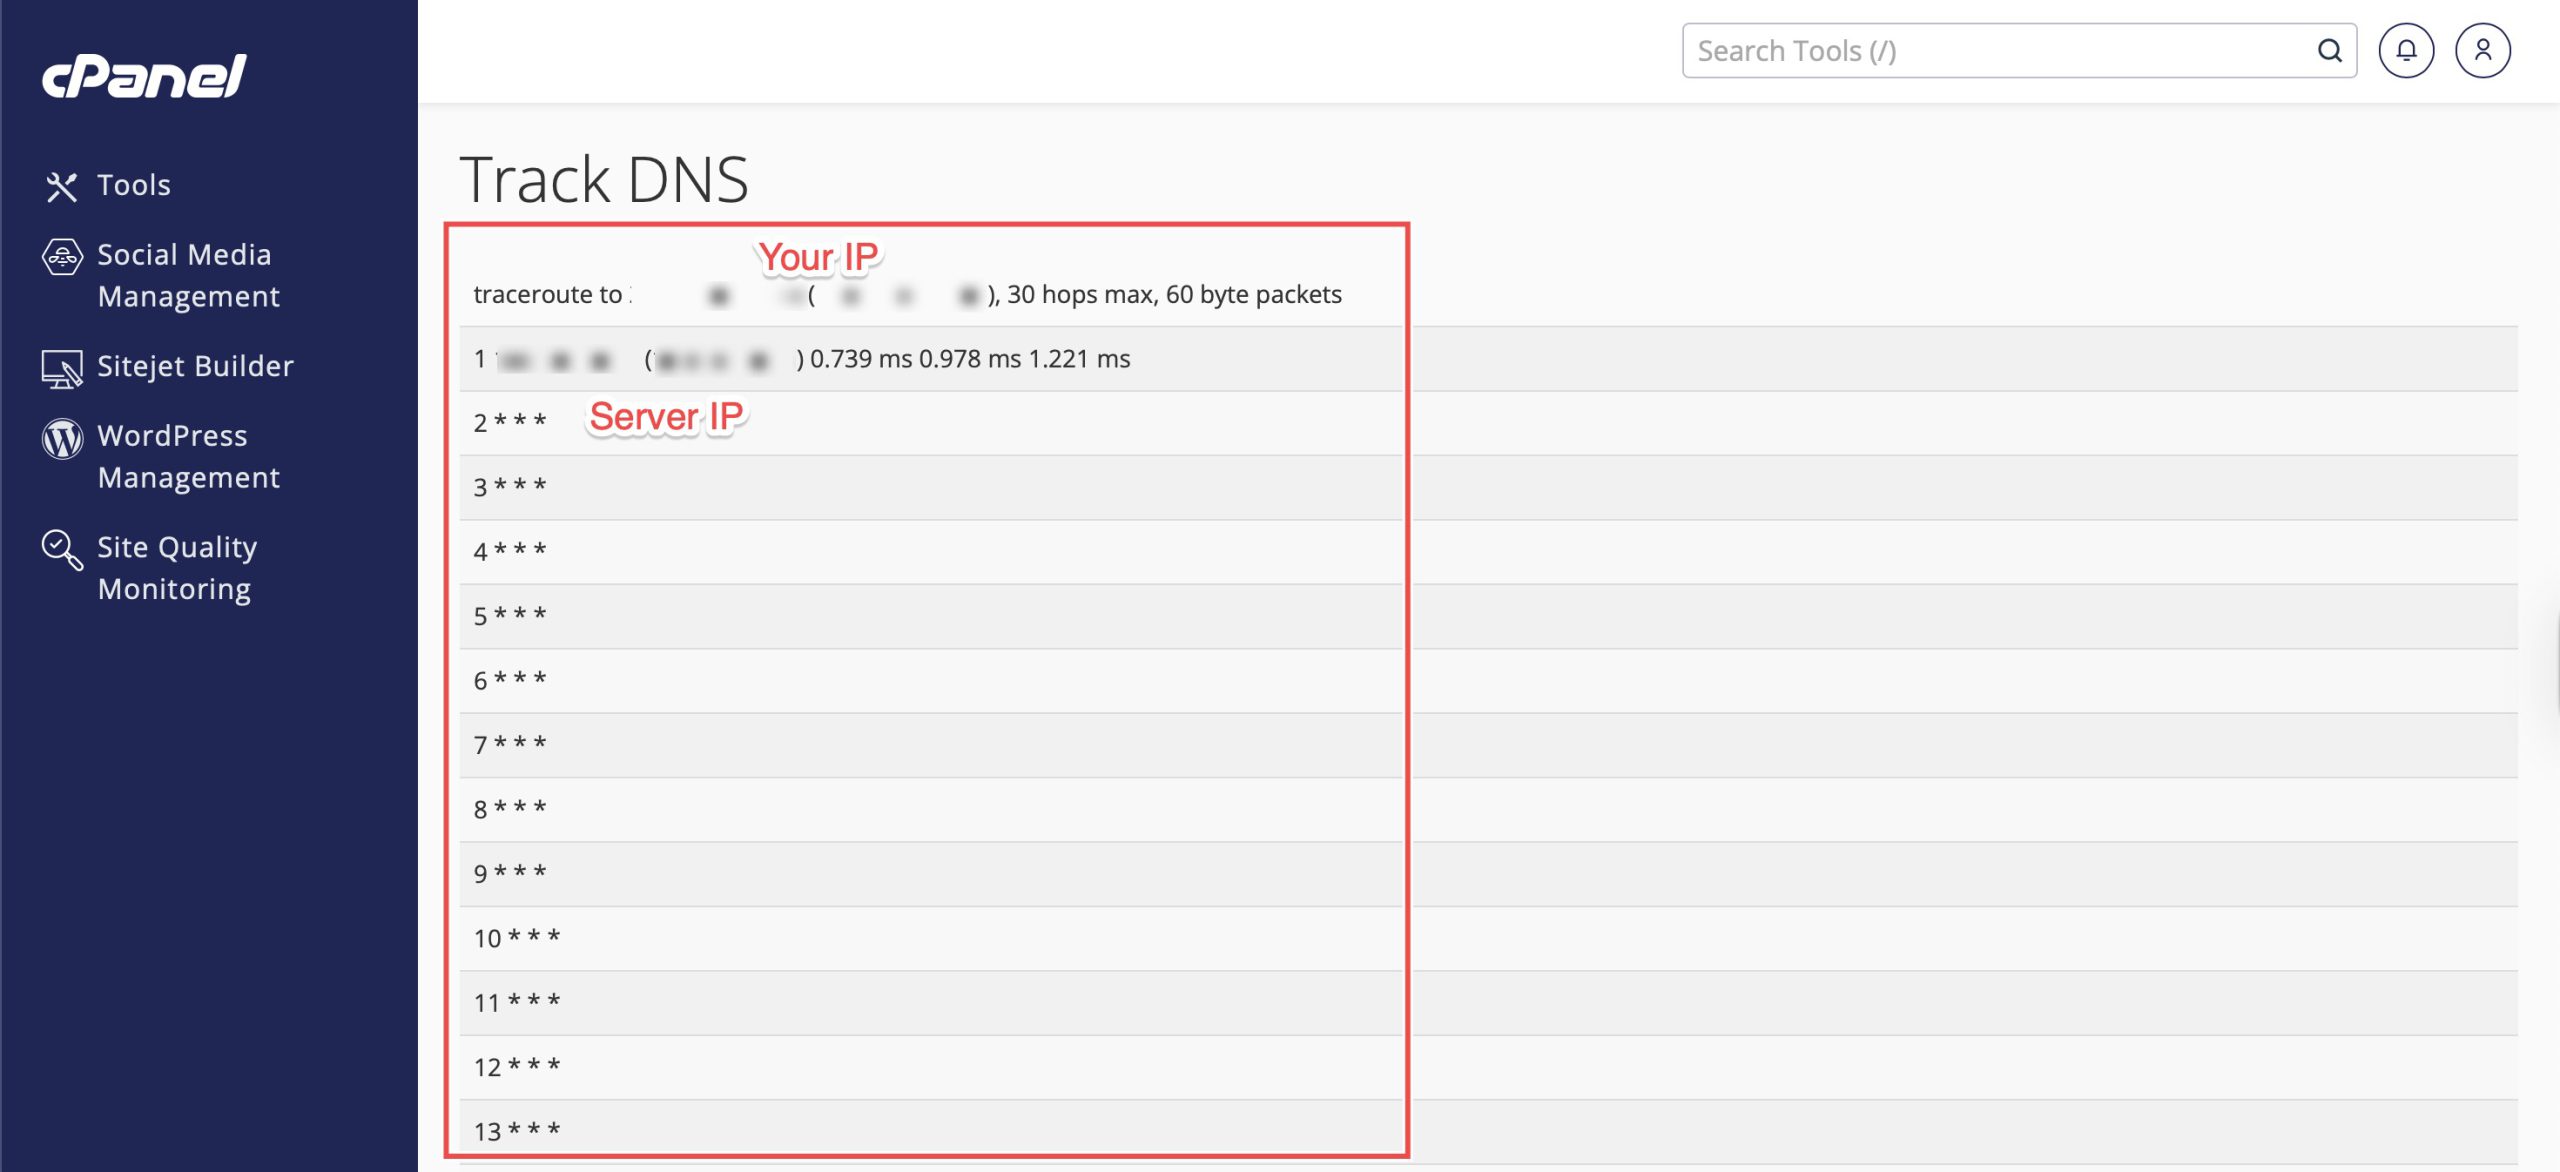Image resolution: width=2560 pixels, height=1172 pixels.
Task: Click the cPanel logo
Action: pyautogui.click(x=144, y=76)
